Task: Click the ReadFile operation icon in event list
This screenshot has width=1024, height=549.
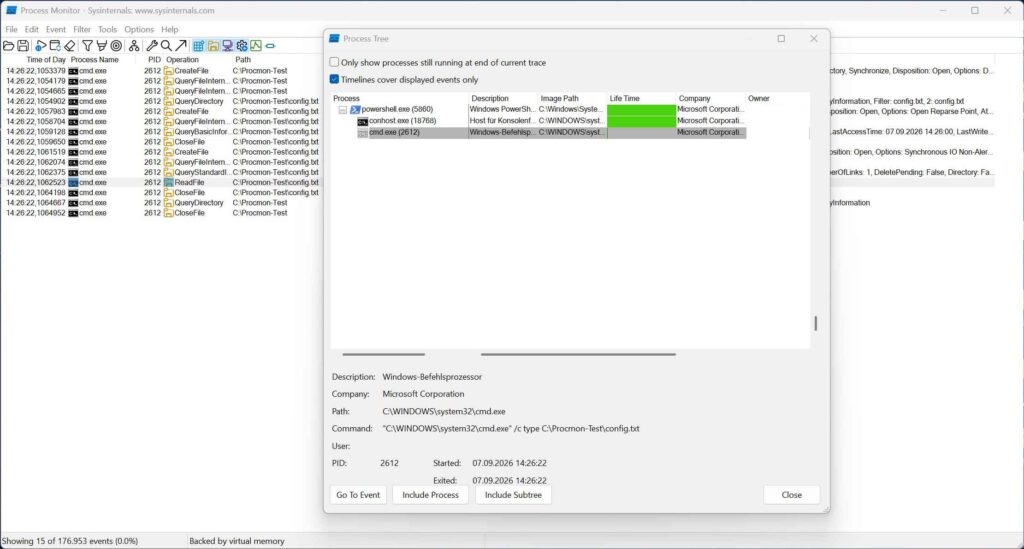Action: click(x=168, y=183)
